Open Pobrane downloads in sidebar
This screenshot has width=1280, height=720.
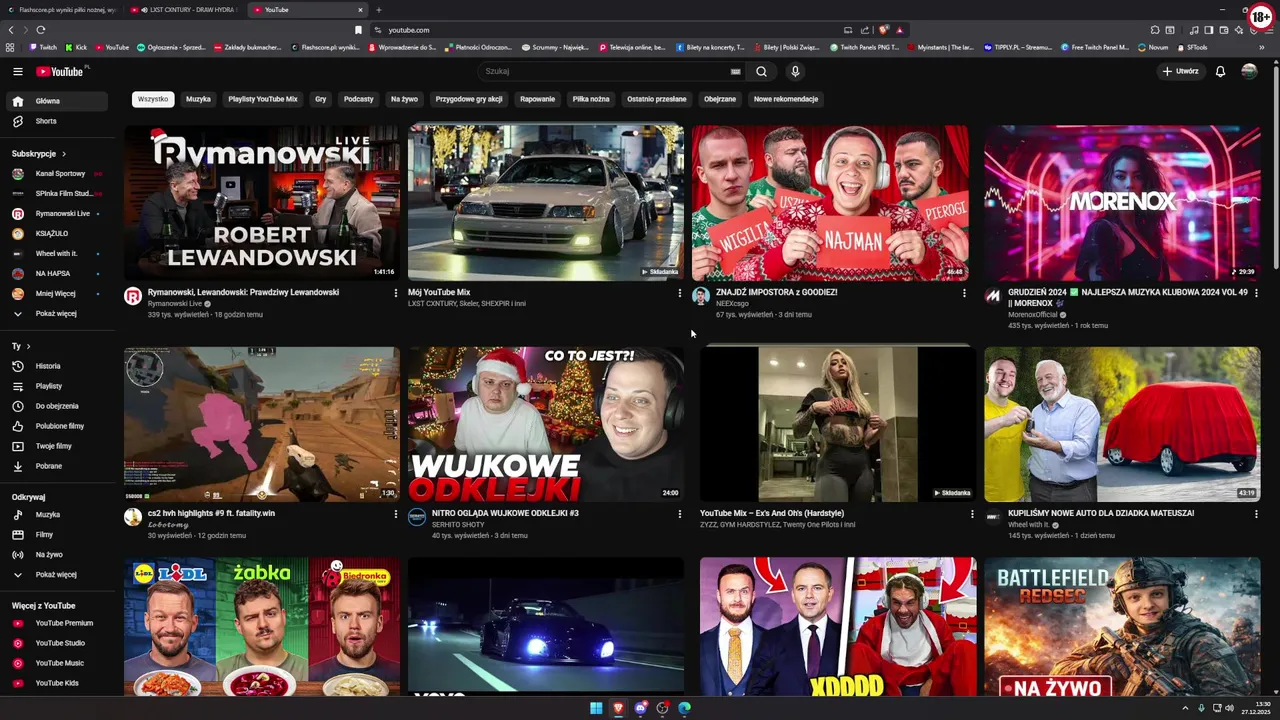pos(55,466)
